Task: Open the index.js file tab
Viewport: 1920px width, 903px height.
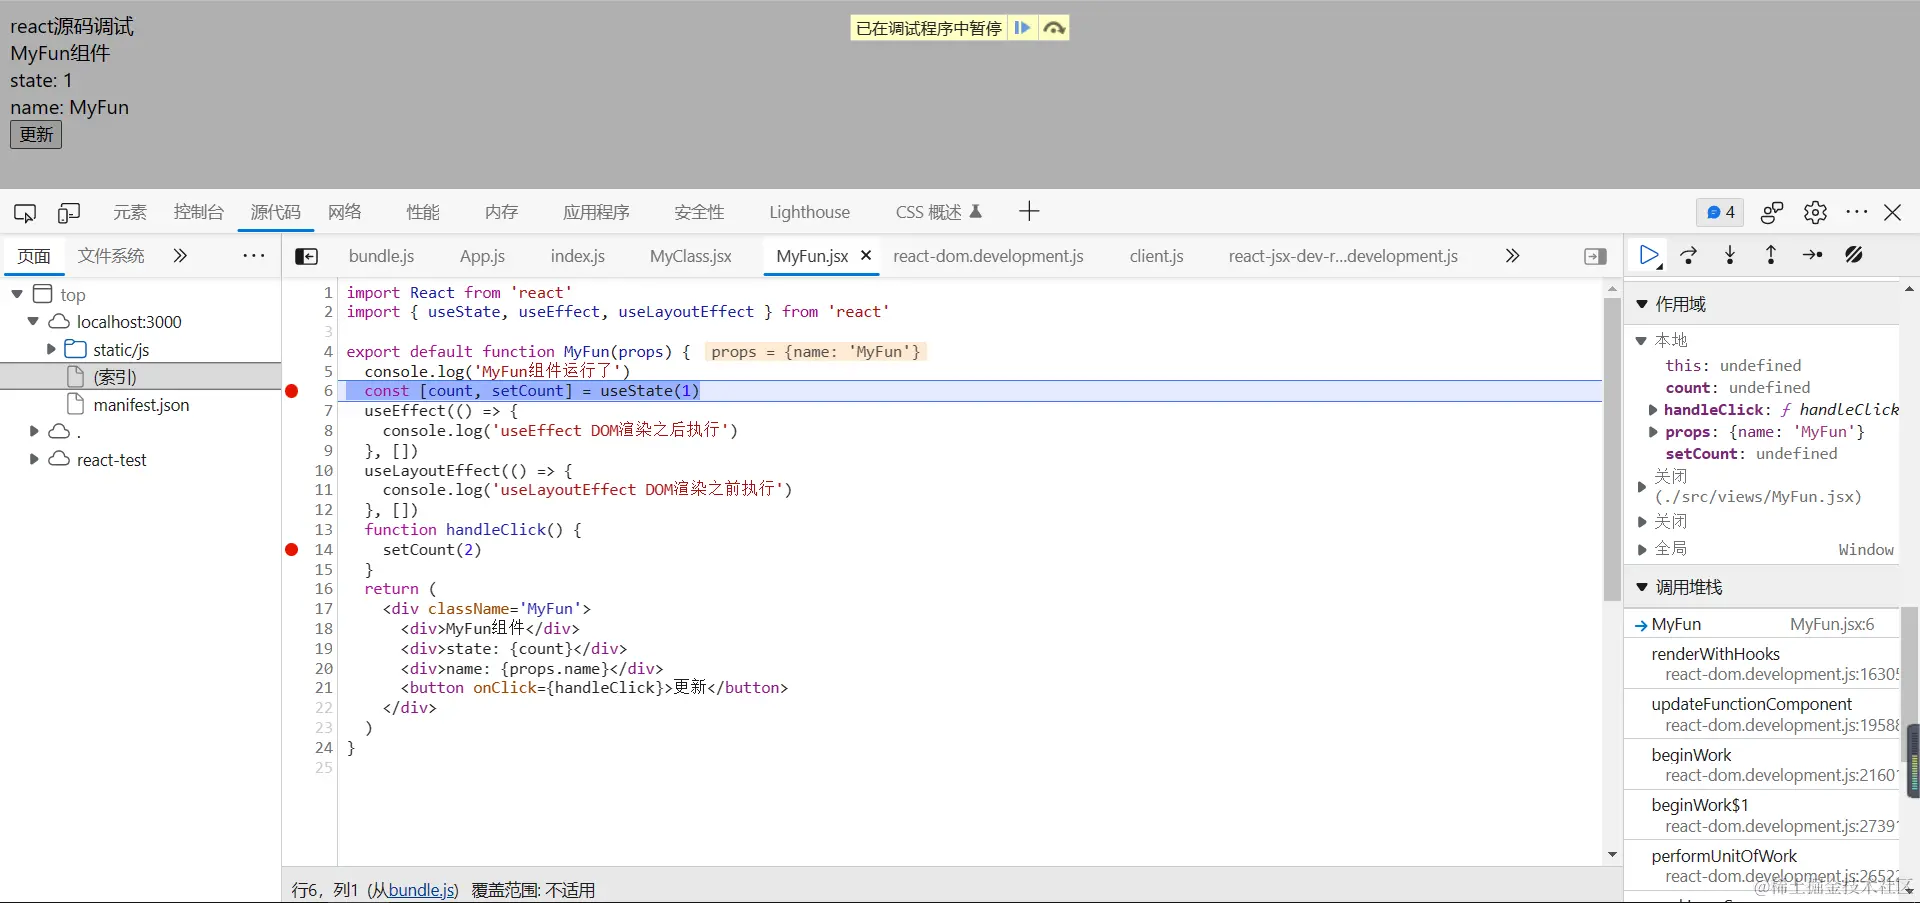Action: [x=578, y=256]
